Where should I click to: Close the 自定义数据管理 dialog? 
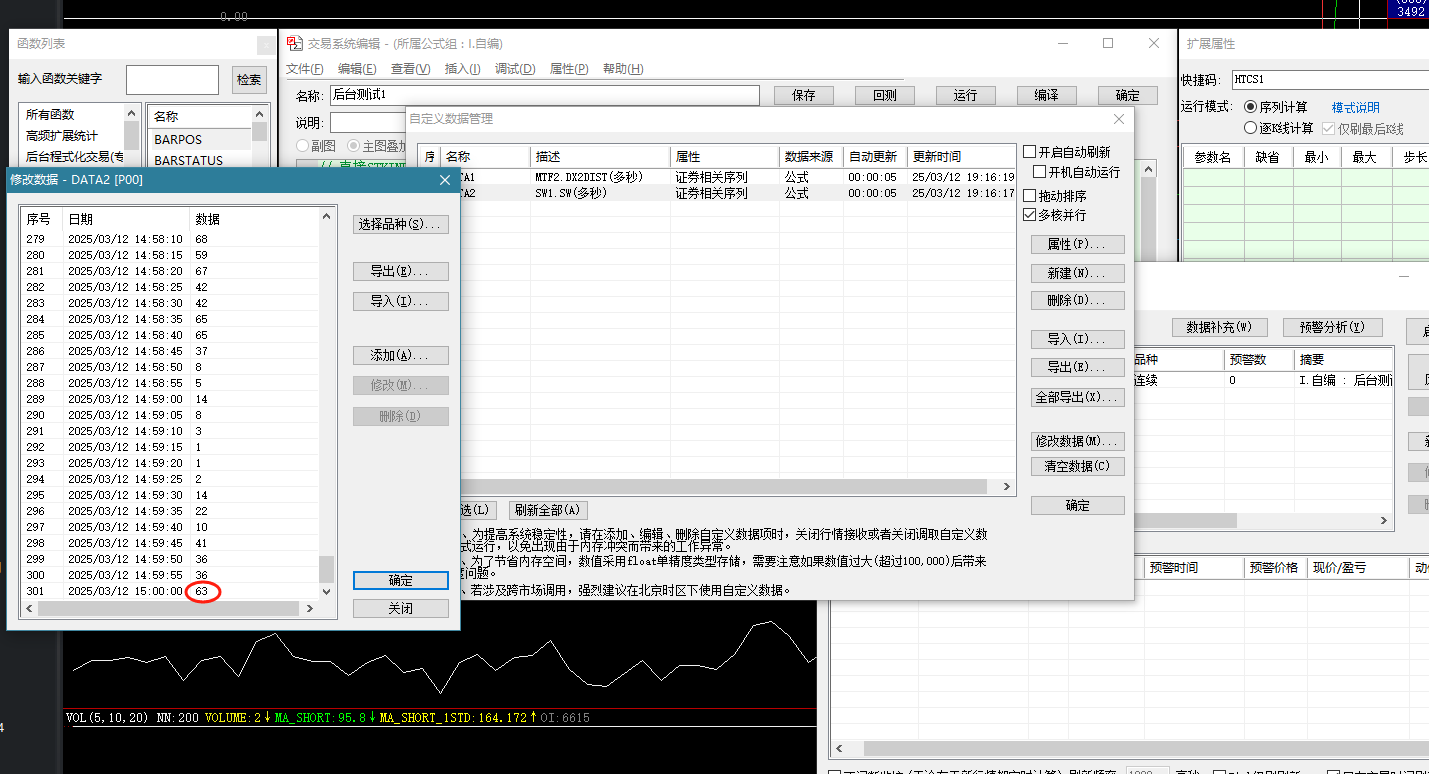click(x=1119, y=119)
